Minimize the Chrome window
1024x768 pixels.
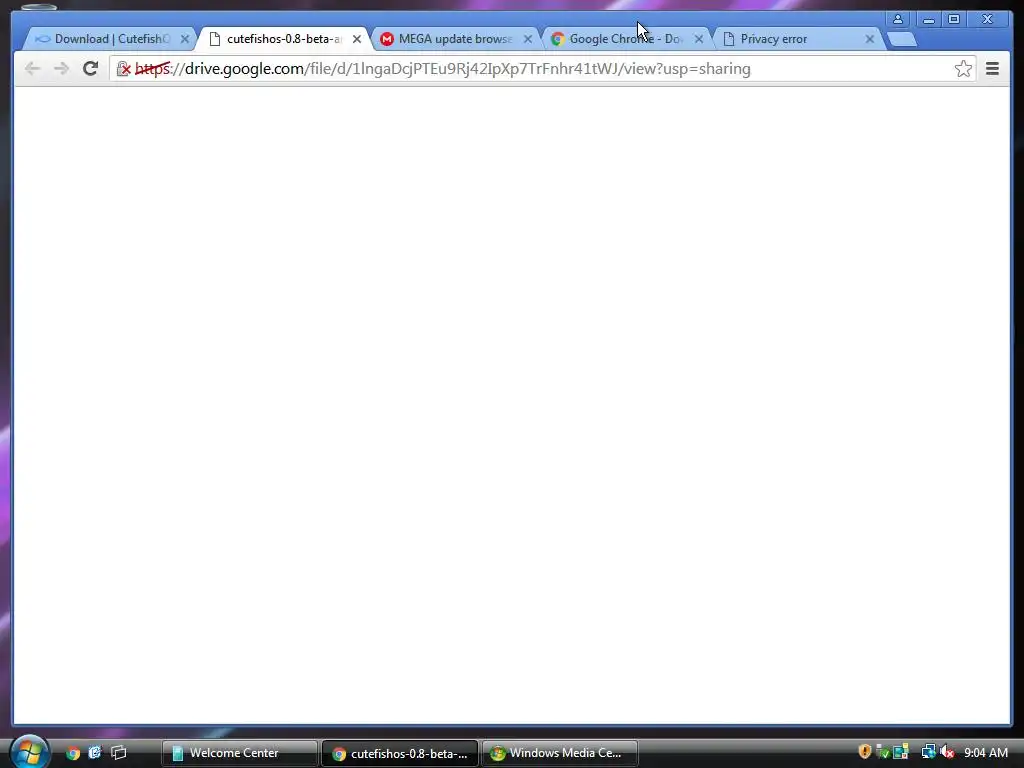(928, 19)
